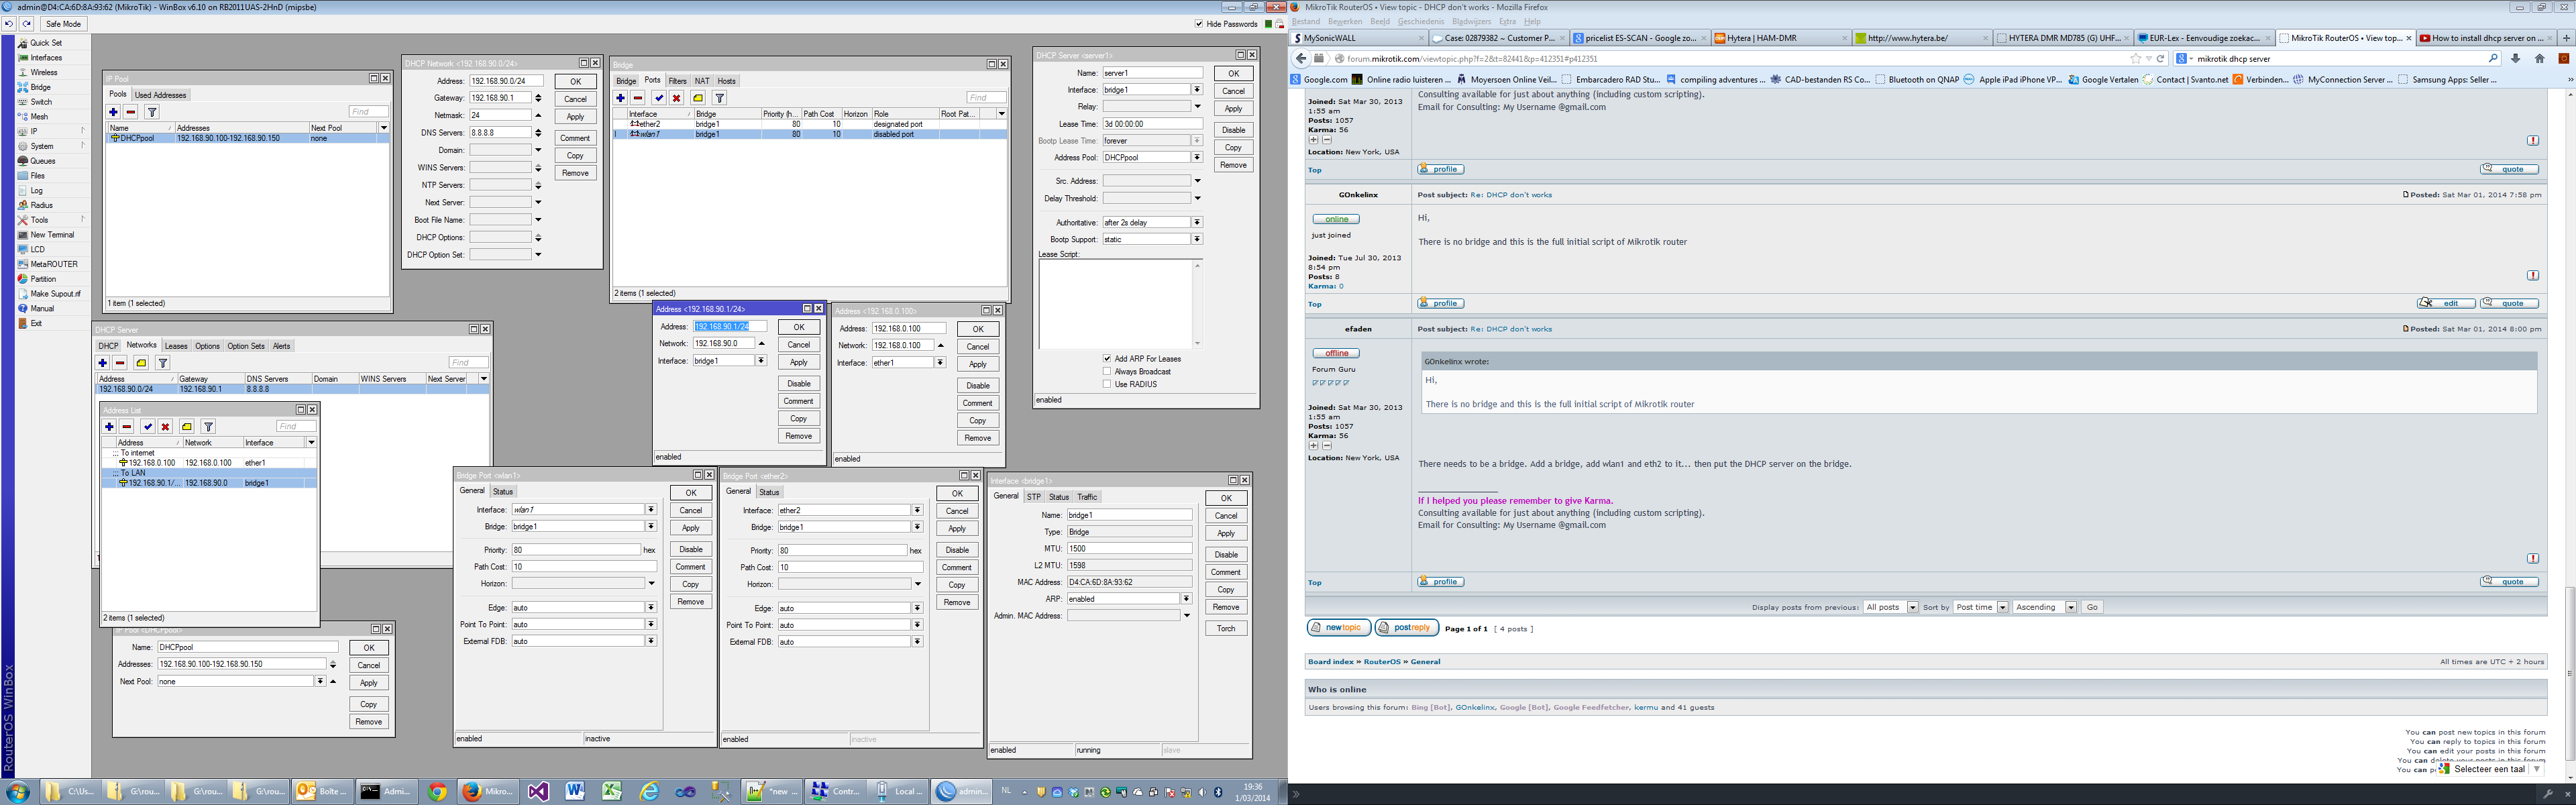This screenshot has height=805, width=2576.
Task: Click Go next to the Ascending sort
Action: point(2092,607)
